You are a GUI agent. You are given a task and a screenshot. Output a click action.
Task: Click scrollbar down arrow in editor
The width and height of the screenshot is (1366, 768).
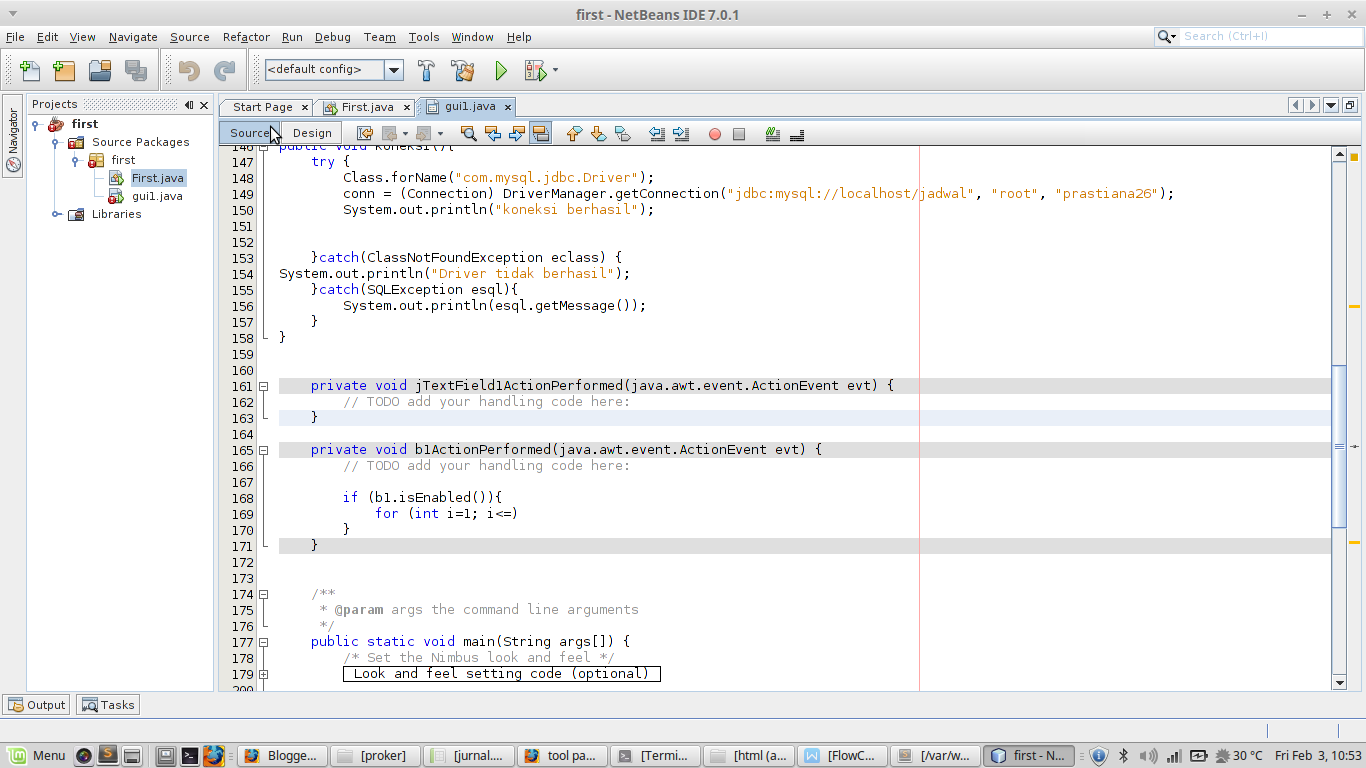point(1340,682)
